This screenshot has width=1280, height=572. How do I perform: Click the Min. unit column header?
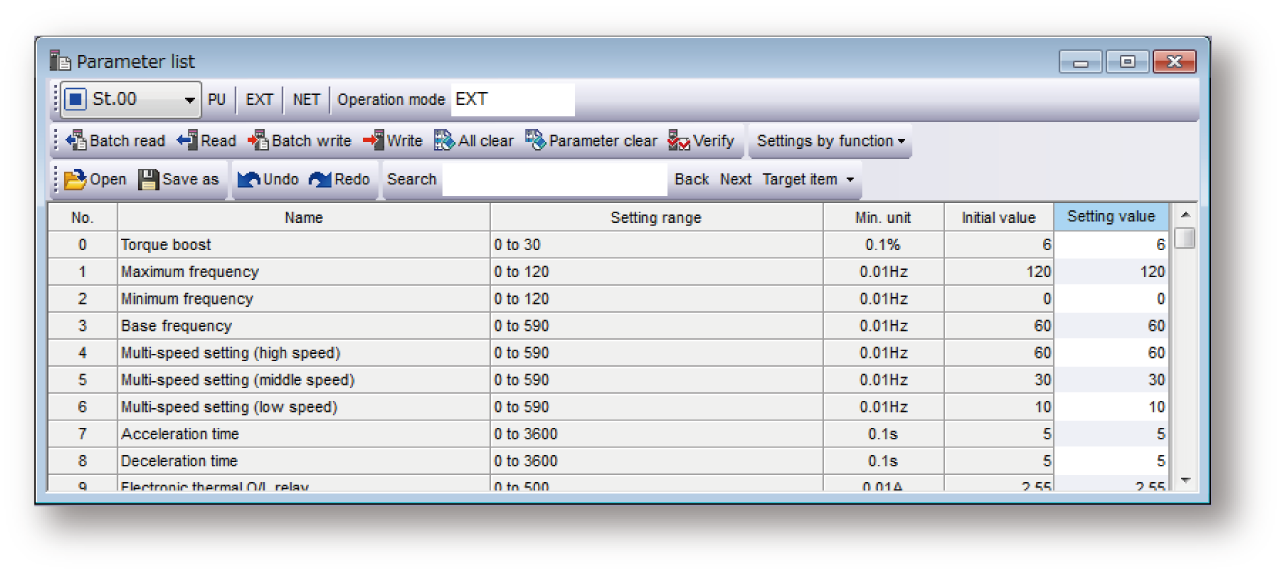coord(884,218)
